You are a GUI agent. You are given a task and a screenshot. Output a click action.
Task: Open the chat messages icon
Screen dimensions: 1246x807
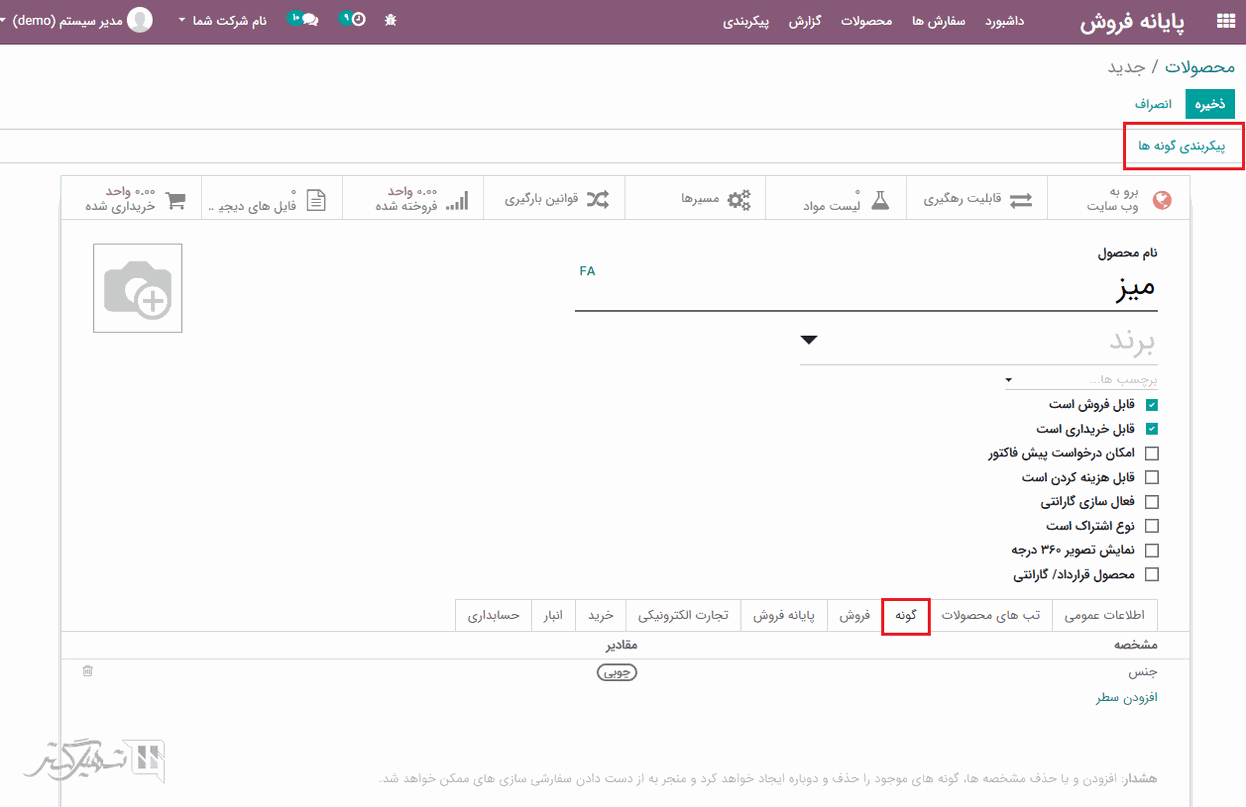coord(308,21)
